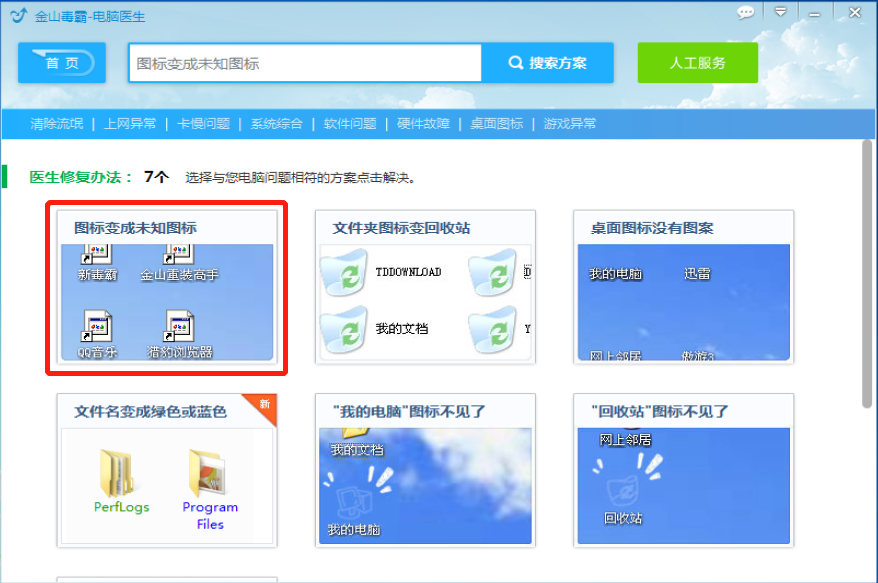
Task: Select 硬件故障 category
Action: (x=423, y=124)
